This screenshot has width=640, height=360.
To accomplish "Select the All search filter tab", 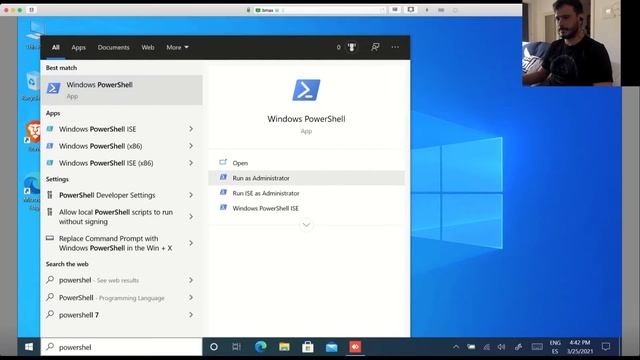I will [56, 47].
